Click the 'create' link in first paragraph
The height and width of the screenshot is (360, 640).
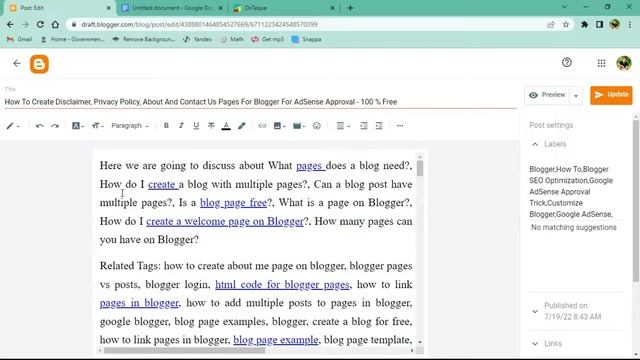[x=163, y=184]
